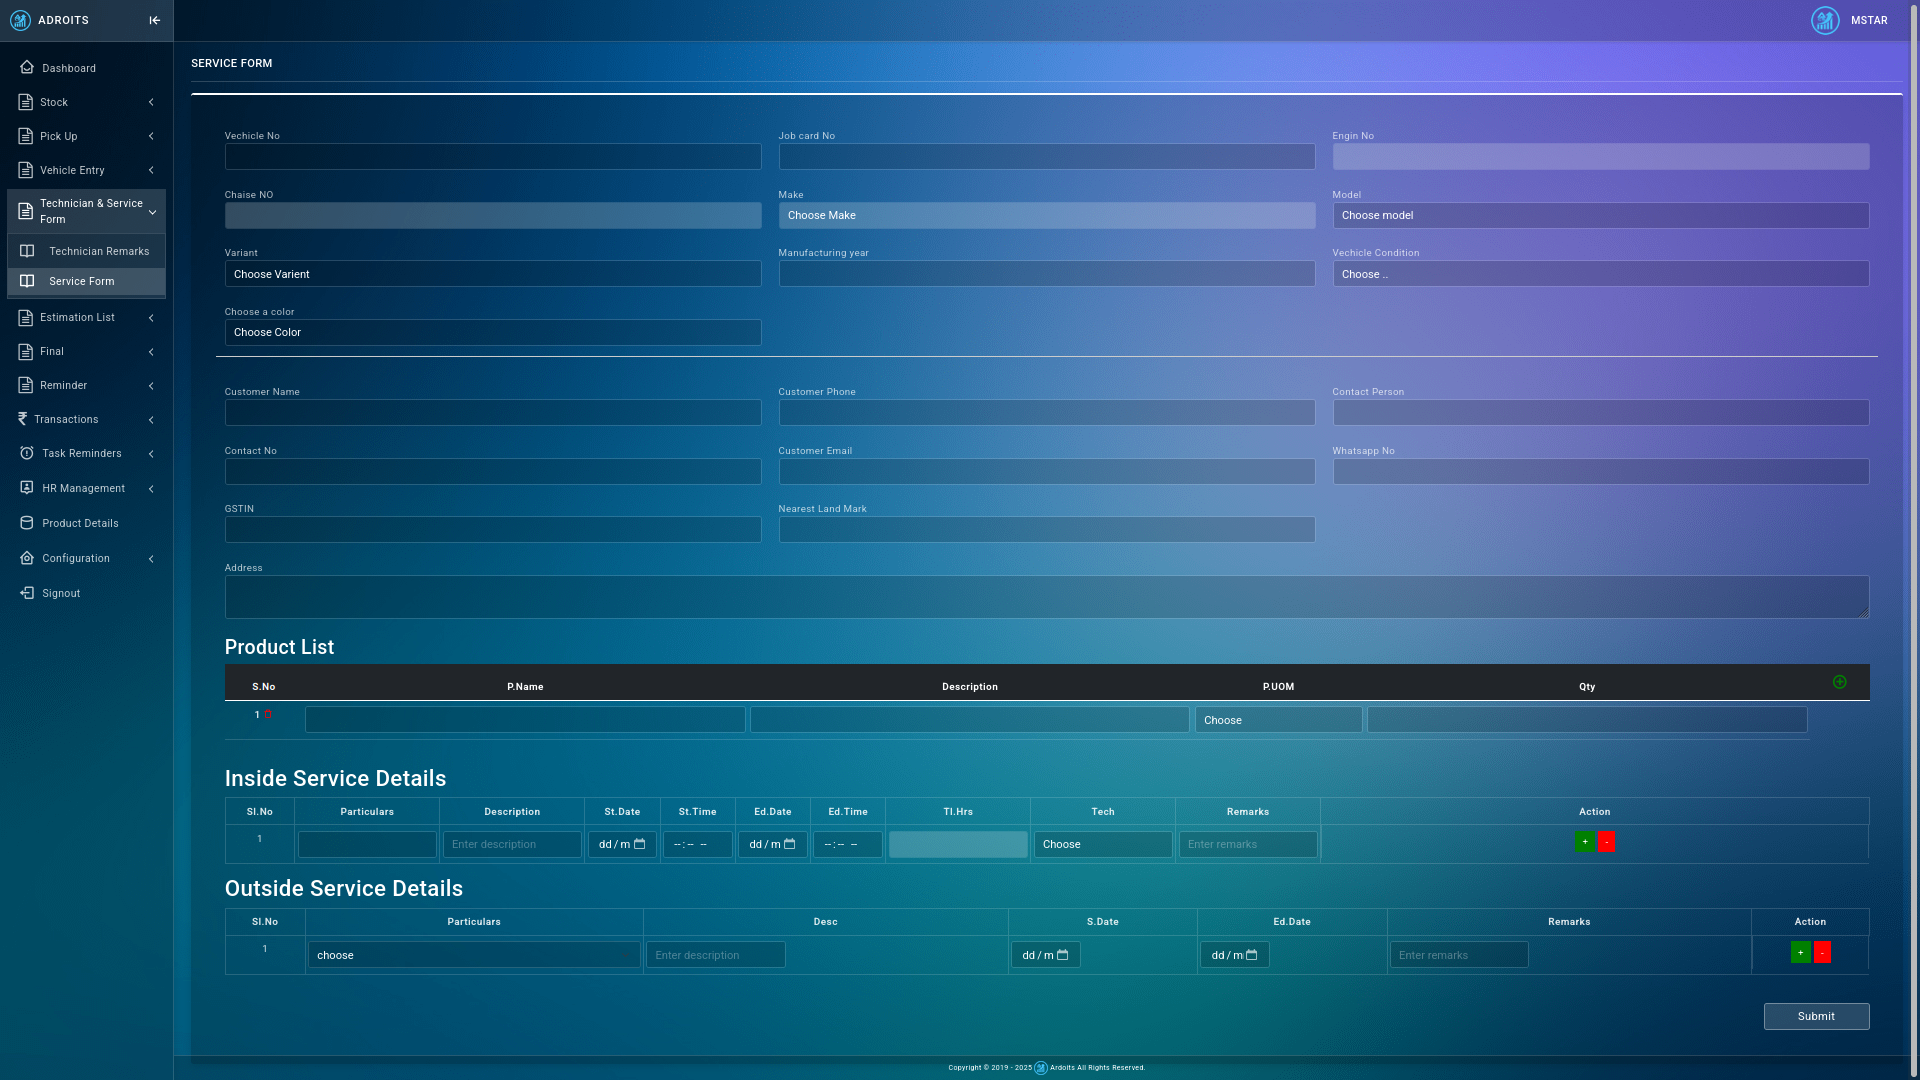Image resolution: width=1920 pixels, height=1080 pixels.
Task: Click red remove row button in Outside Service
Action: [1822, 952]
